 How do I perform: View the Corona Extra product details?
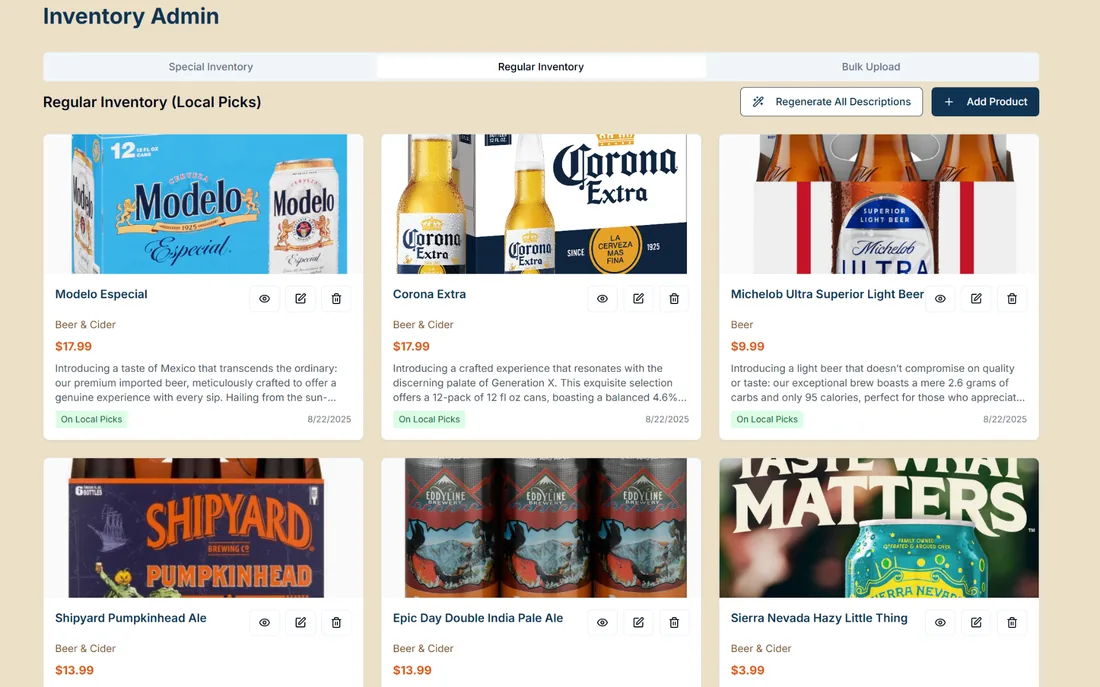click(602, 299)
